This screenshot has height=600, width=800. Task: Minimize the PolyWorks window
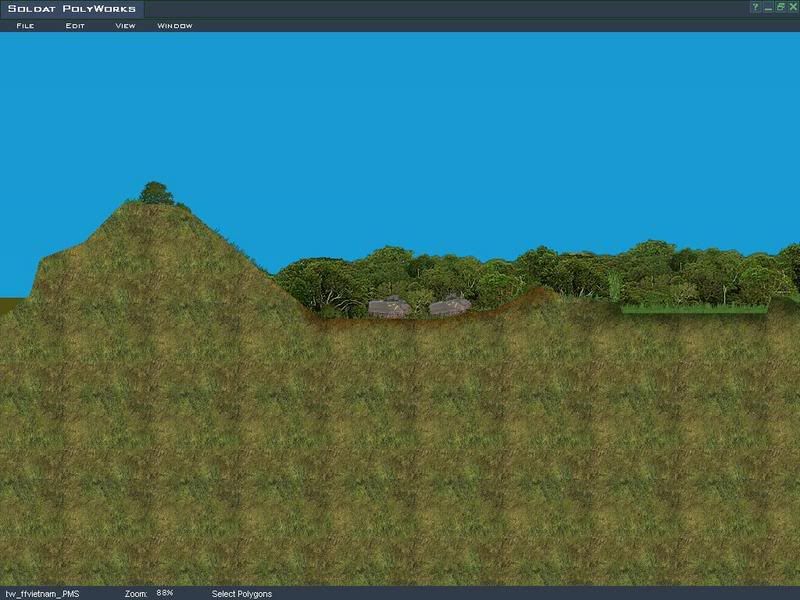click(768, 7)
